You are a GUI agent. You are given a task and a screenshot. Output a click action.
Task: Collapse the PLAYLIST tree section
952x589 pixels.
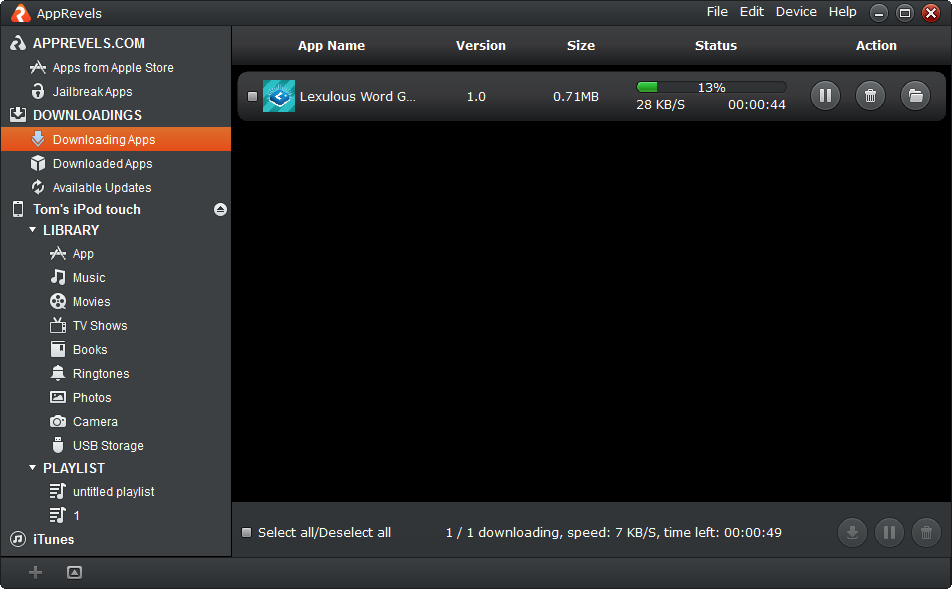coord(33,468)
